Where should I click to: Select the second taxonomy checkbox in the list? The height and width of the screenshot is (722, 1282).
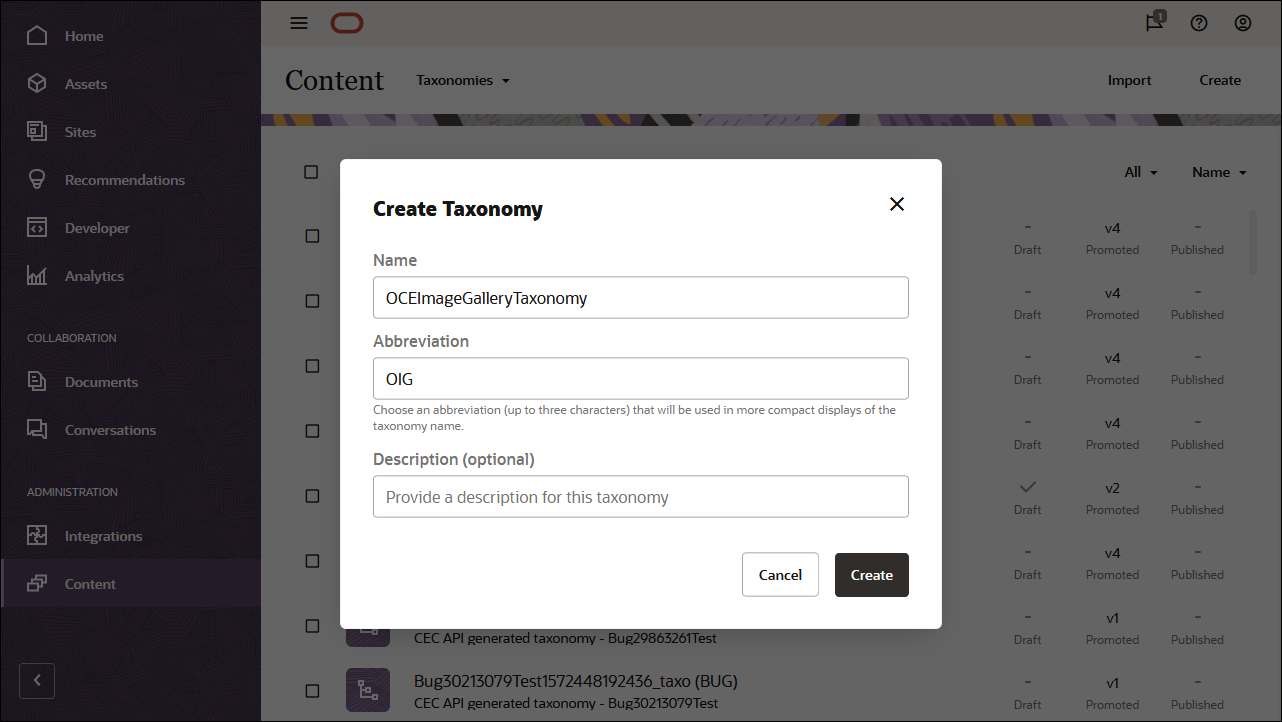click(x=311, y=235)
